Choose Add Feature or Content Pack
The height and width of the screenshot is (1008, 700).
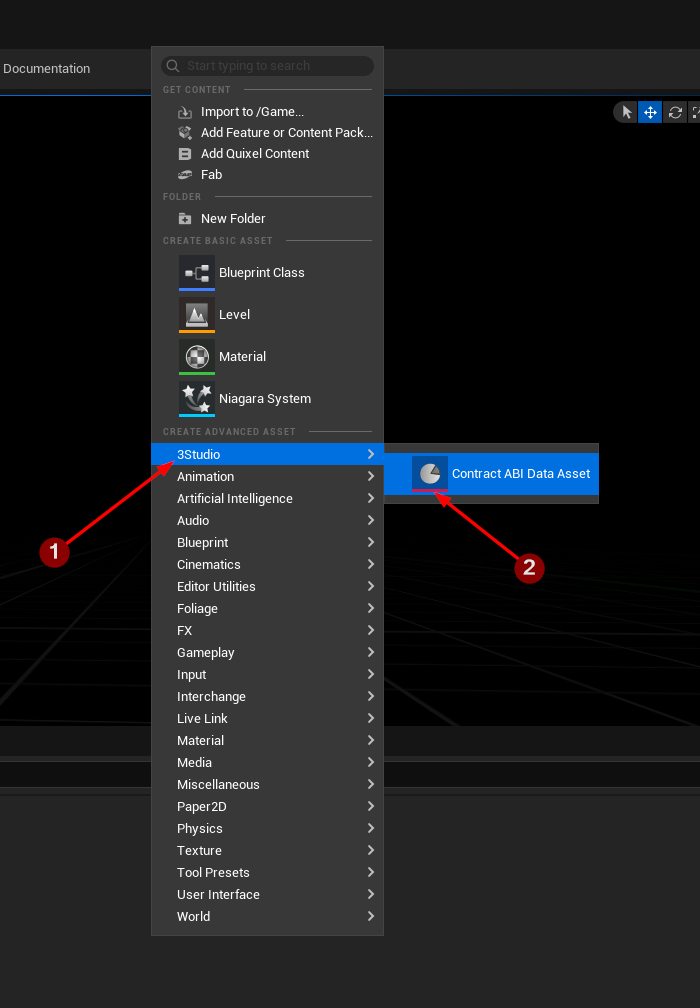click(x=267, y=133)
